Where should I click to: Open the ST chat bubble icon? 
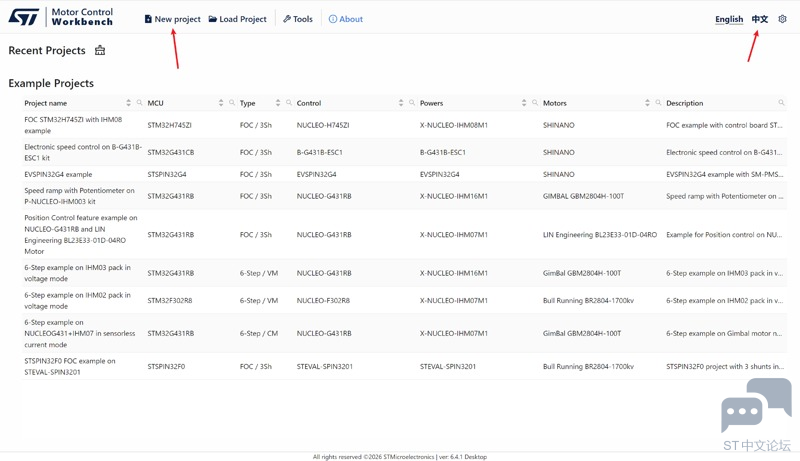[x=756, y=405]
